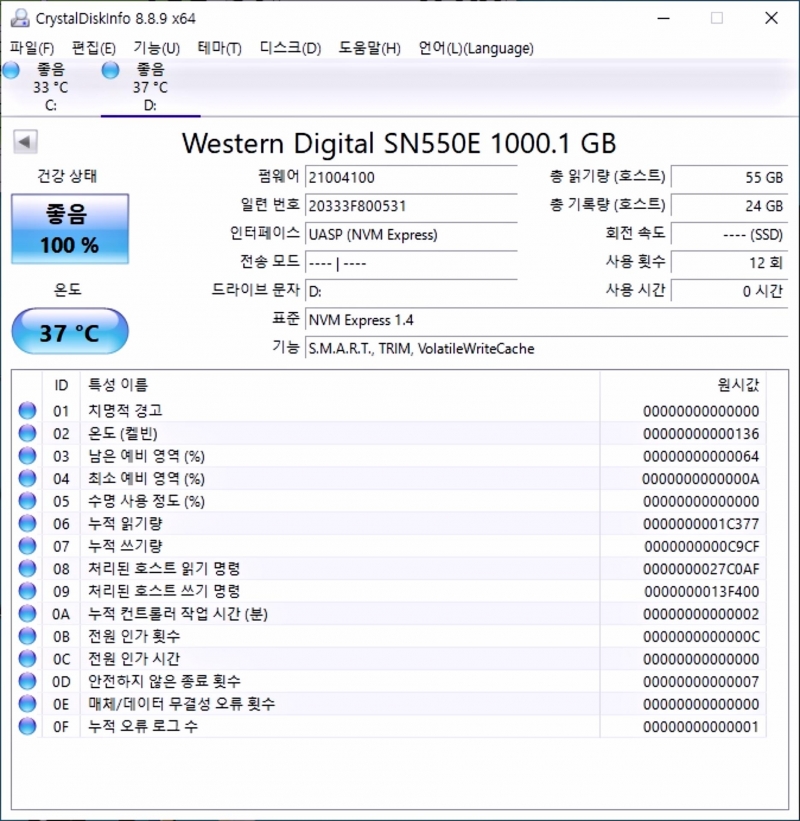
Task: Click status orb of 0C 전원 인가 시간
Action: click(x=27, y=658)
